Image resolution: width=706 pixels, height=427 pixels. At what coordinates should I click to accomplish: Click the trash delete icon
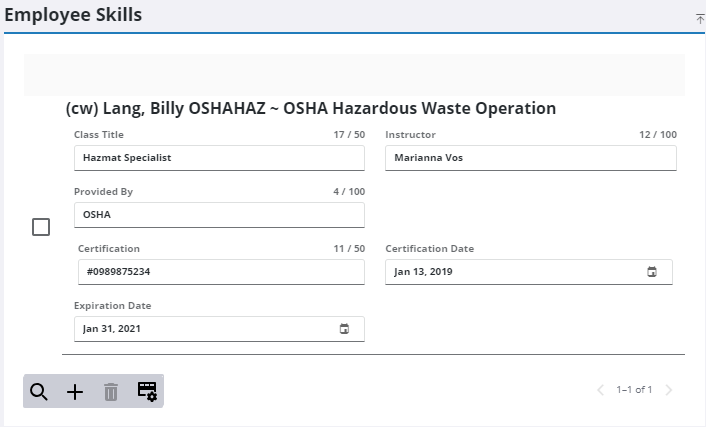coord(111,392)
